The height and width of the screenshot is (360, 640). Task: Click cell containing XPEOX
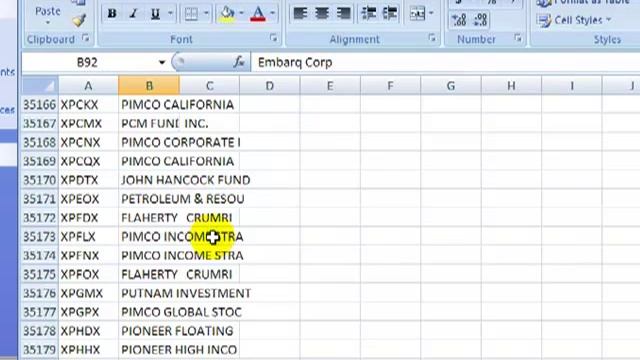pyautogui.click(x=88, y=199)
